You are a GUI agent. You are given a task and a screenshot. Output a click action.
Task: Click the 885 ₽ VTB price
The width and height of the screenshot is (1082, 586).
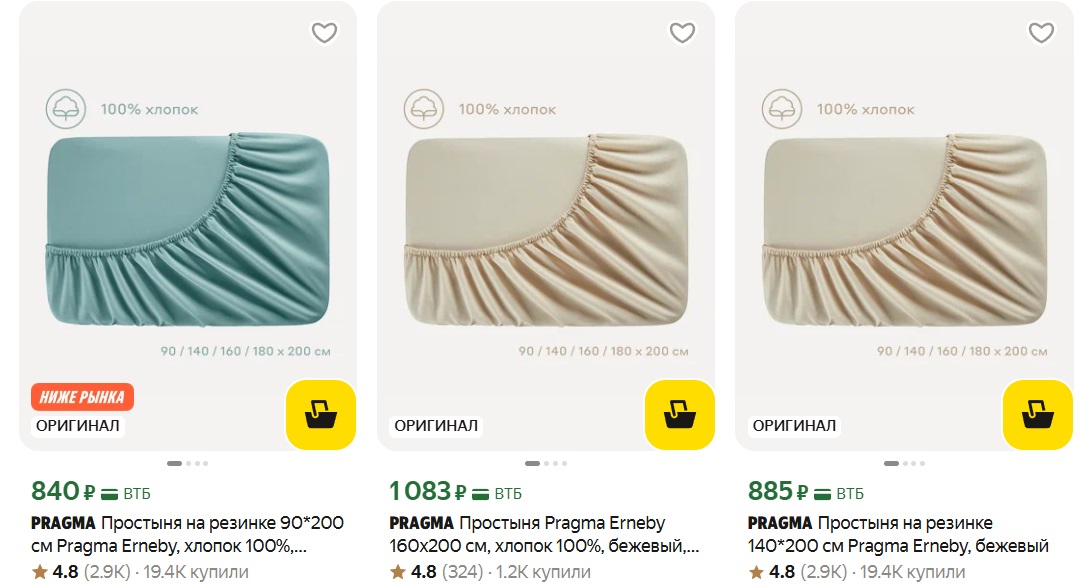point(806,491)
